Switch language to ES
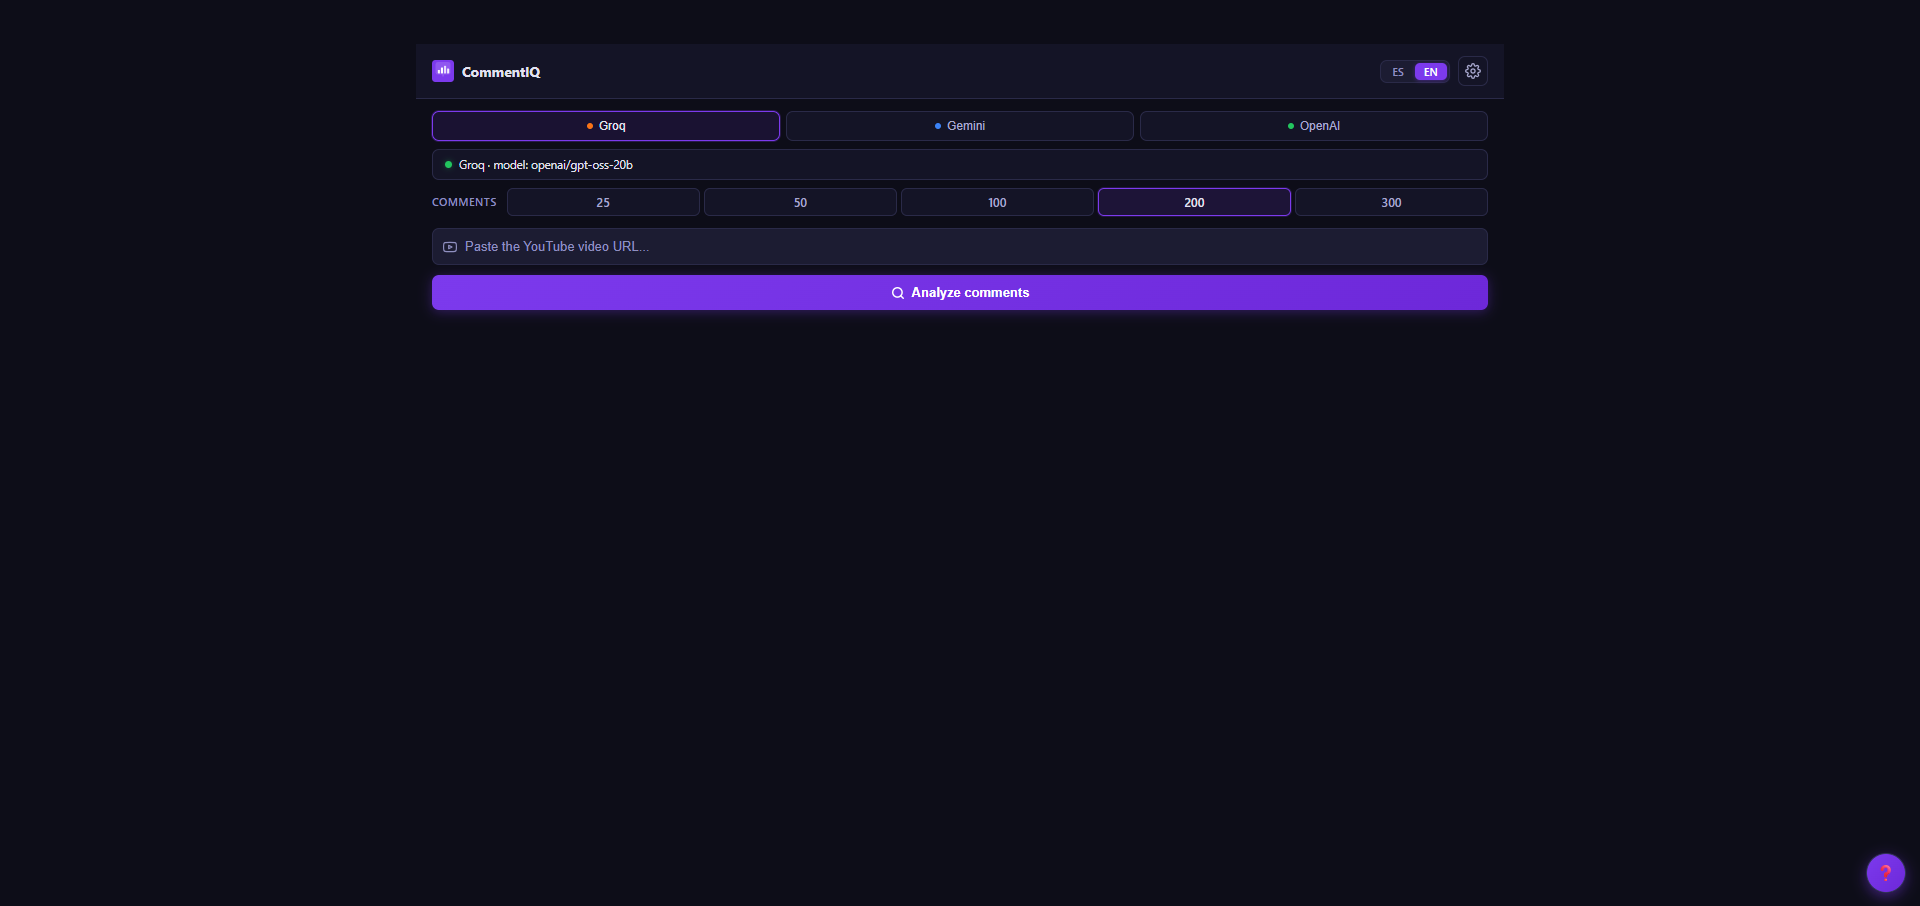The width and height of the screenshot is (1920, 906). [x=1398, y=72]
